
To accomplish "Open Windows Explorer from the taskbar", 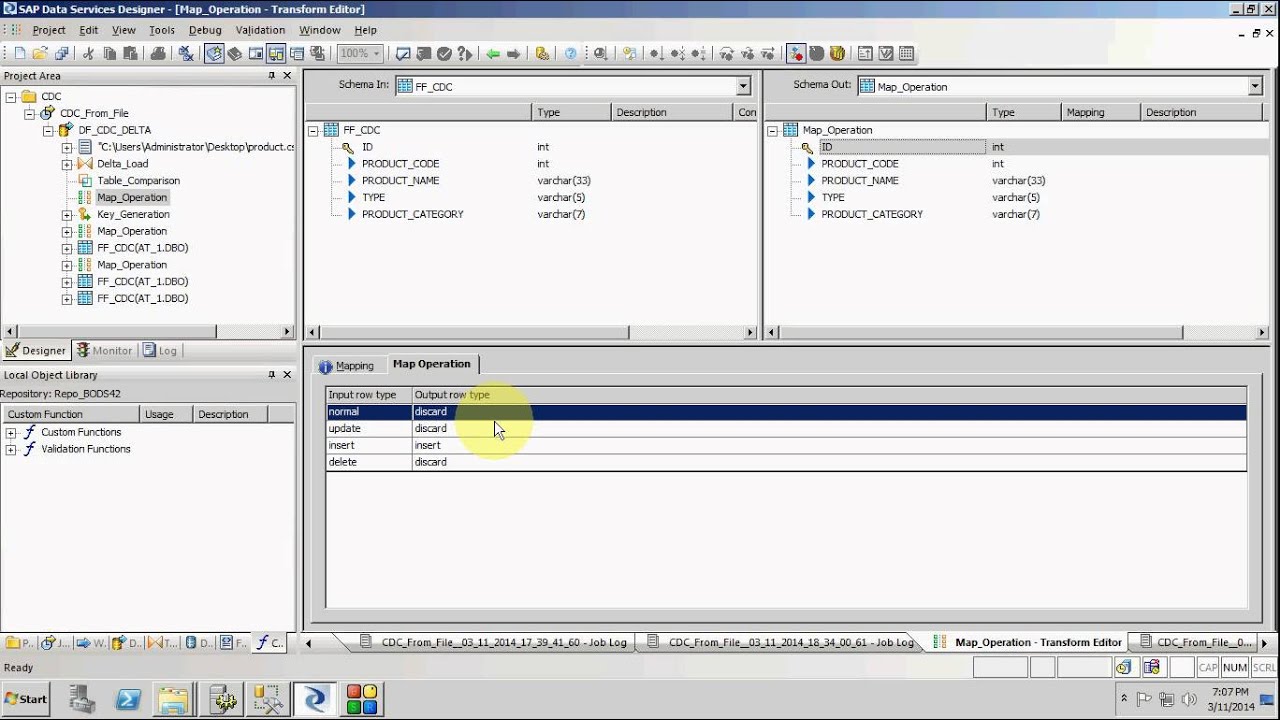I will [x=173, y=699].
